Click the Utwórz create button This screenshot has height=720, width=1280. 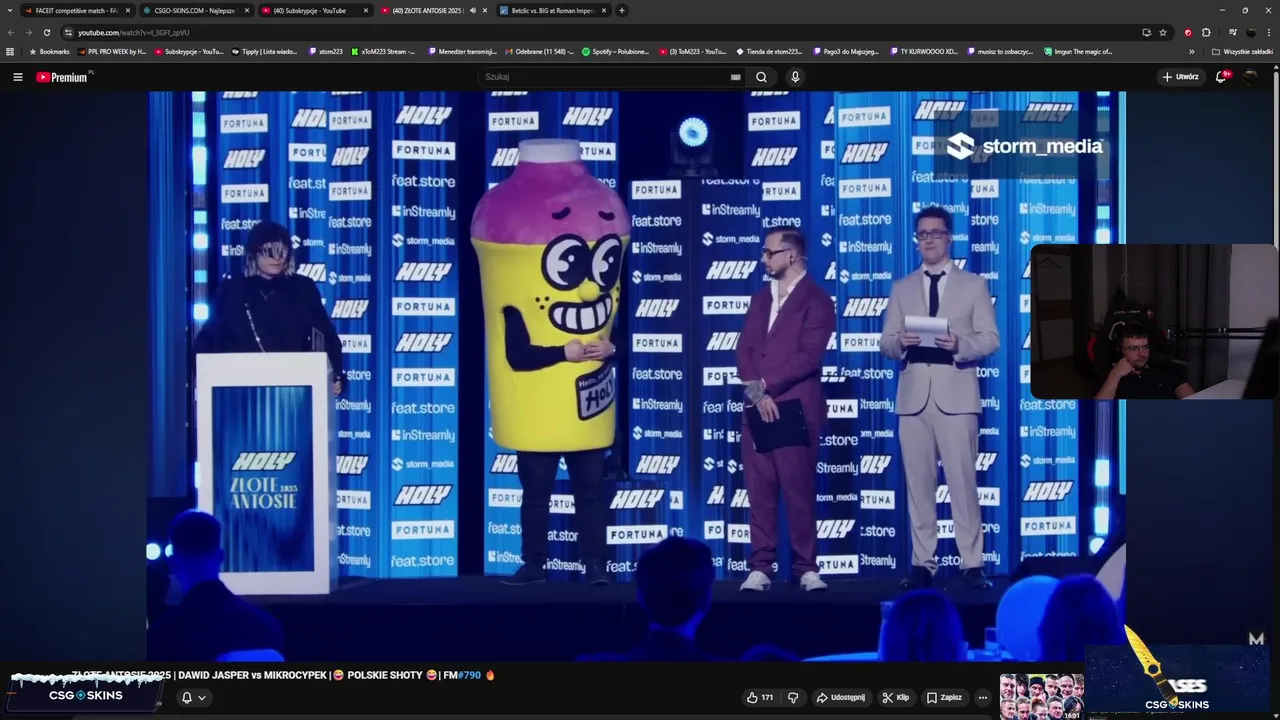point(1180,77)
